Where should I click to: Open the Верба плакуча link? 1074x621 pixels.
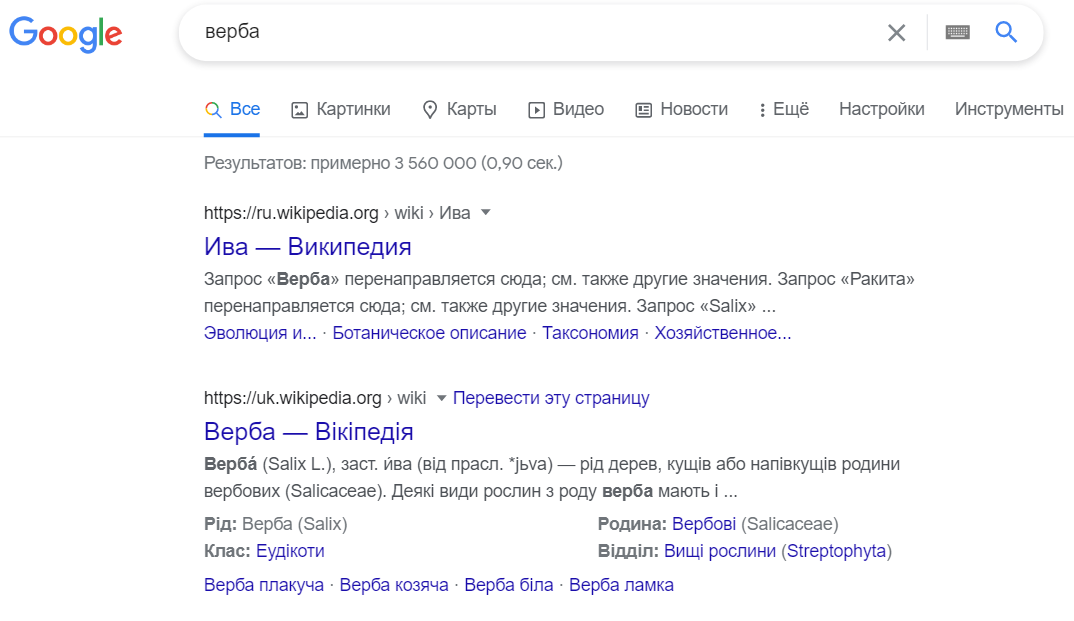click(x=264, y=585)
